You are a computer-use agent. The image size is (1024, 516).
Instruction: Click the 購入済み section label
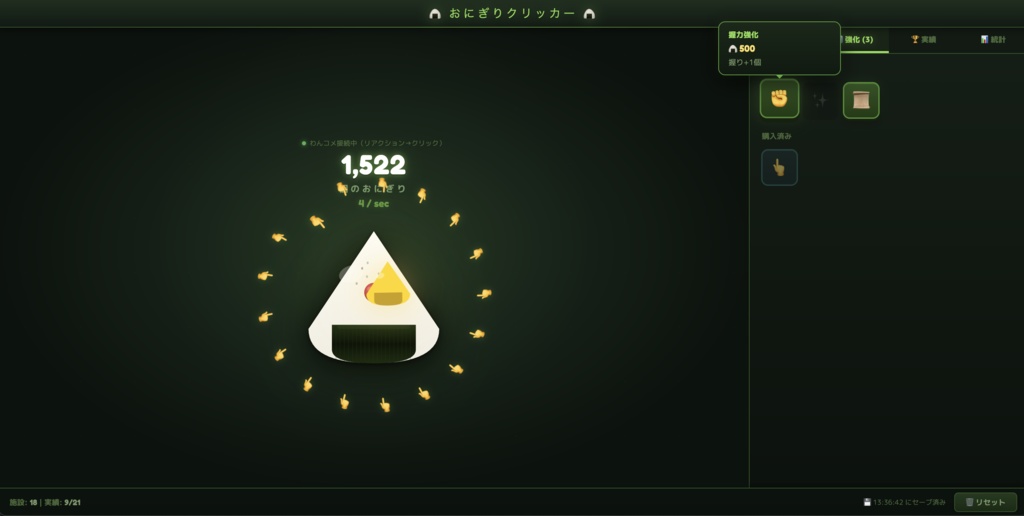click(776, 137)
